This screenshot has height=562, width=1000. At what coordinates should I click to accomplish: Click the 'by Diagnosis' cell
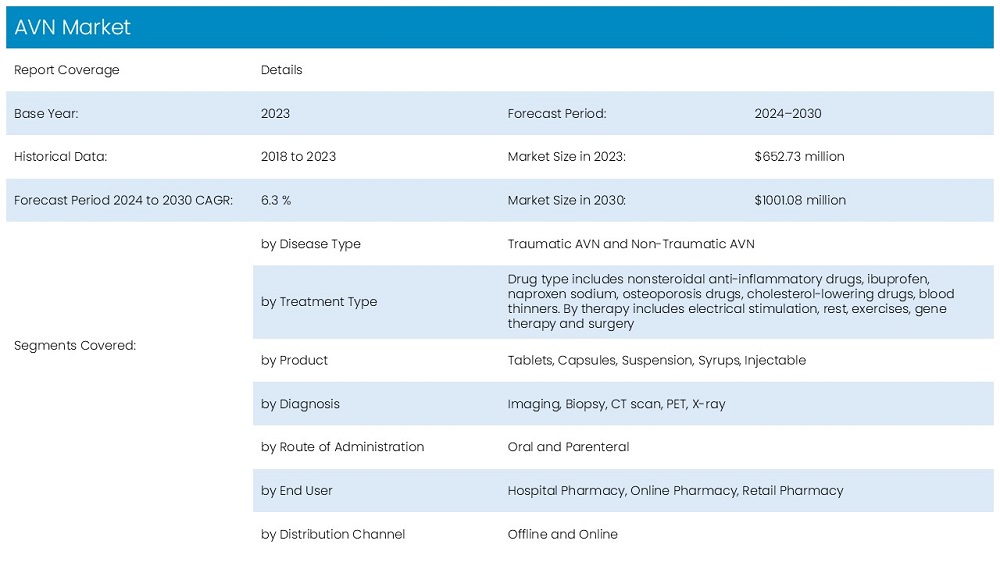pos(300,404)
